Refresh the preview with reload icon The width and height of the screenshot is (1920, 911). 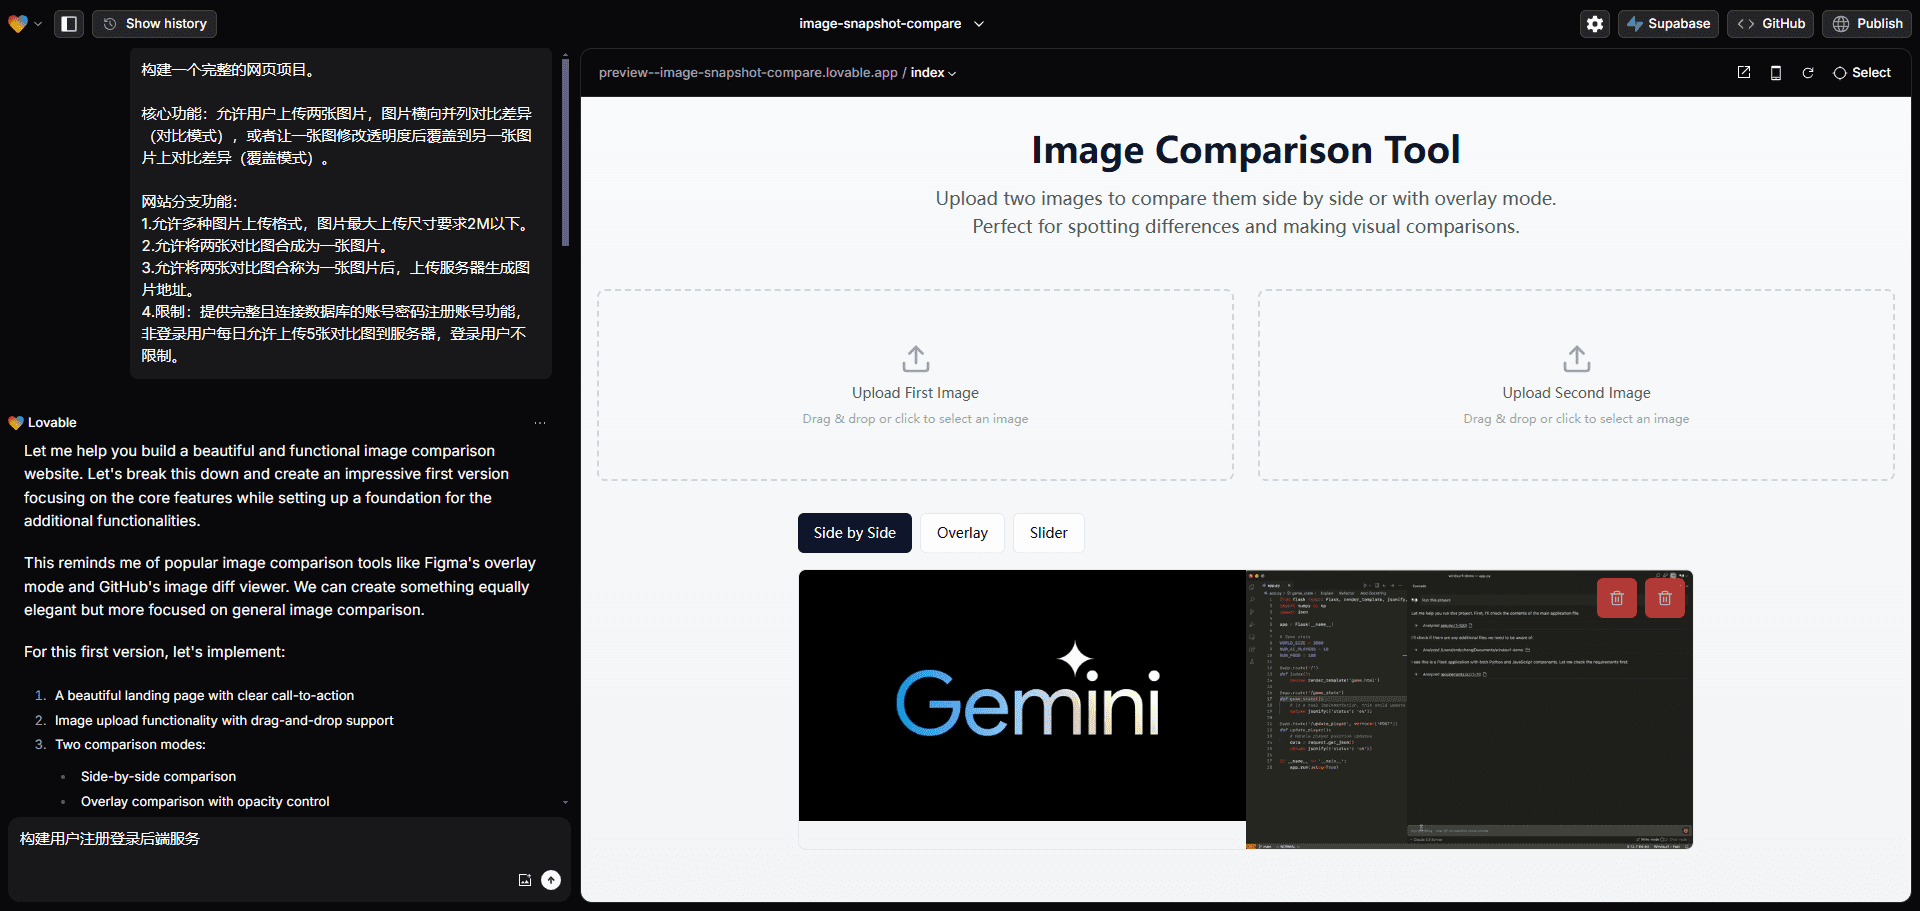tap(1808, 73)
